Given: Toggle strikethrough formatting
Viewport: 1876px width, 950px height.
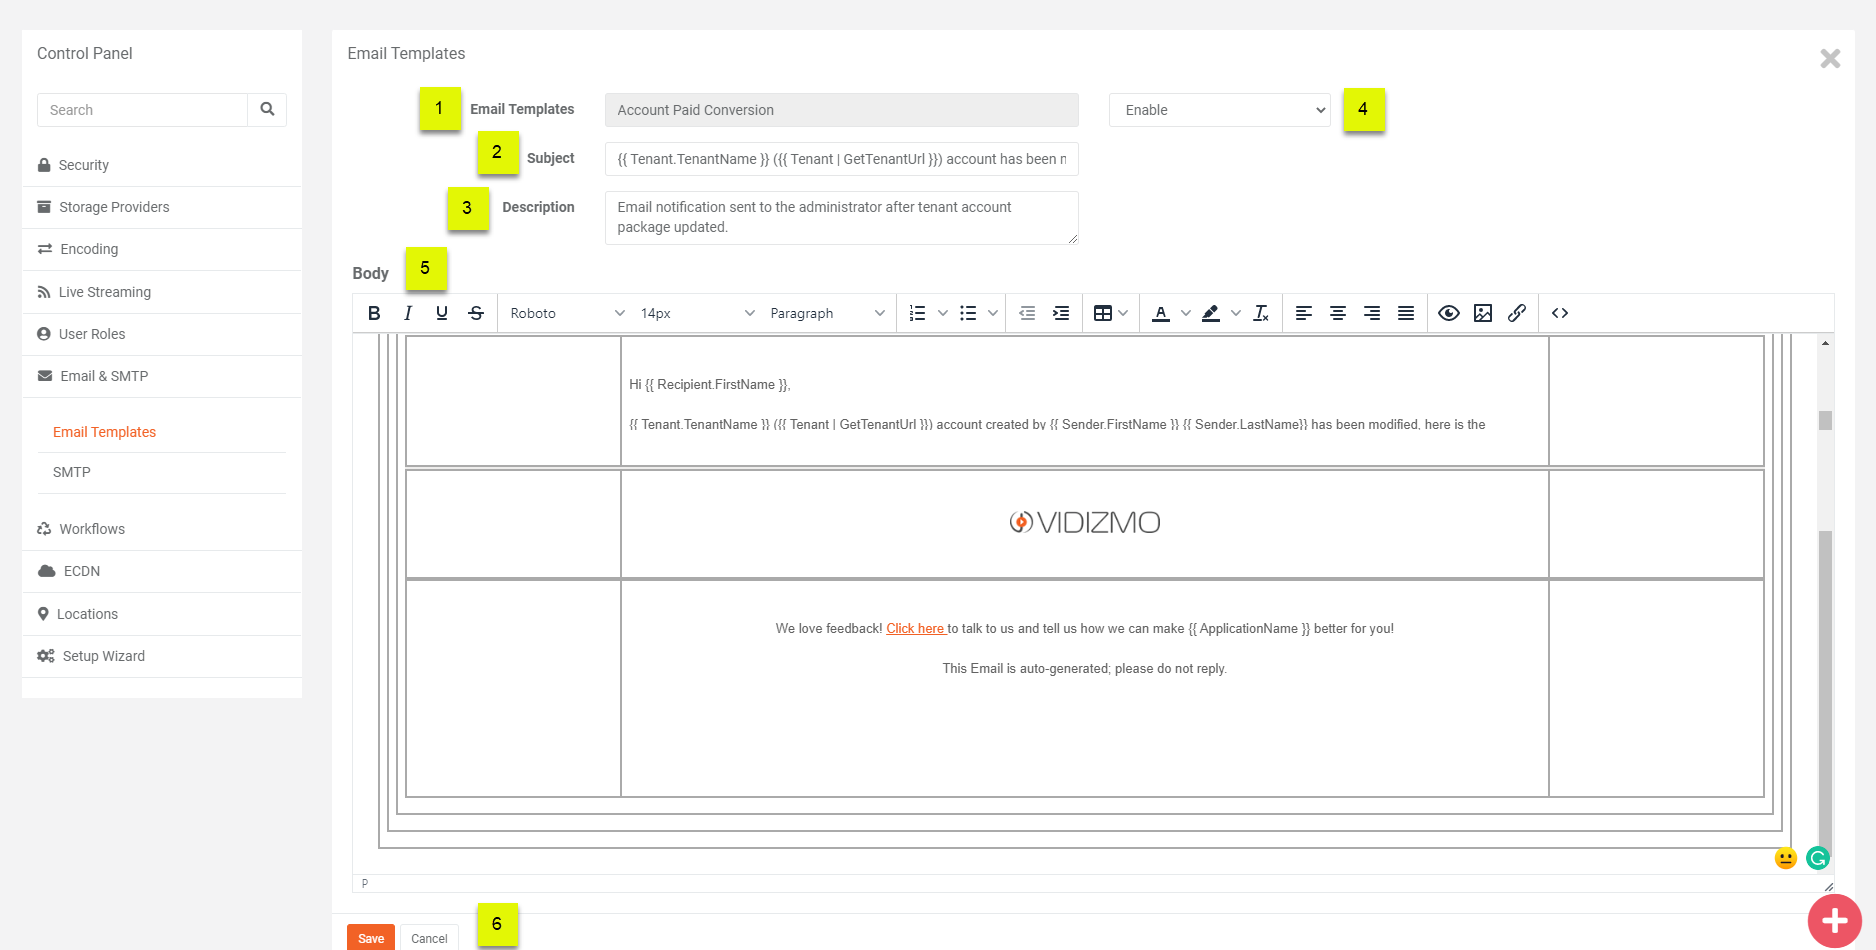Looking at the screenshot, I should coord(476,313).
